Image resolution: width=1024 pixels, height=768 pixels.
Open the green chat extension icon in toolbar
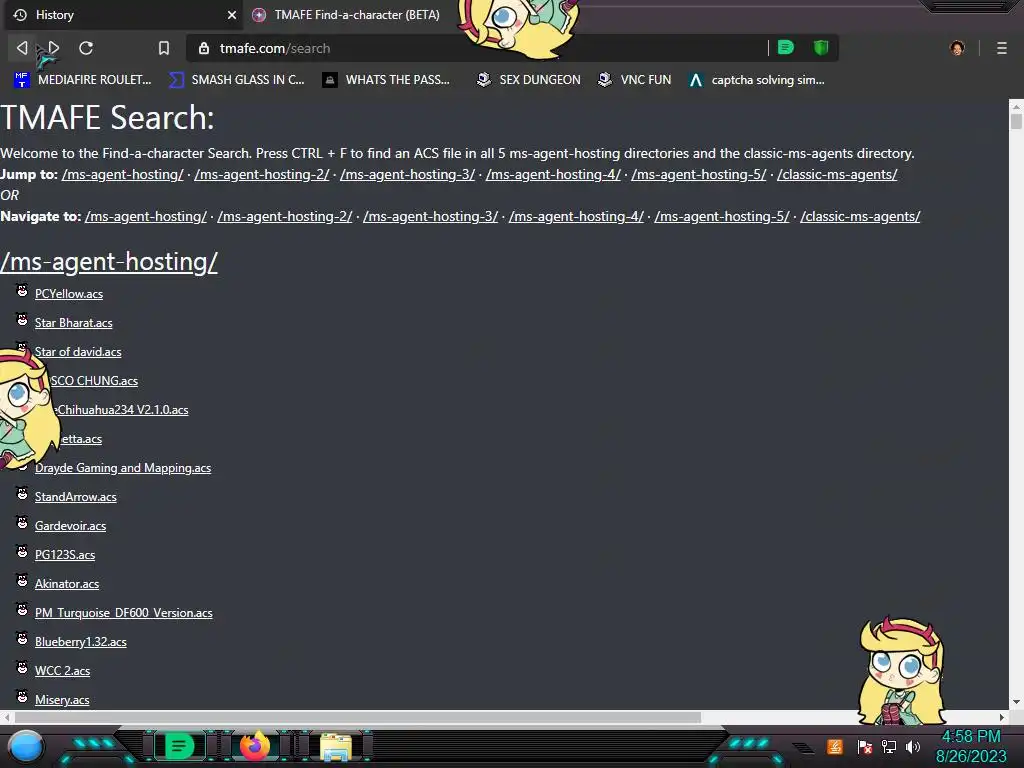point(786,47)
